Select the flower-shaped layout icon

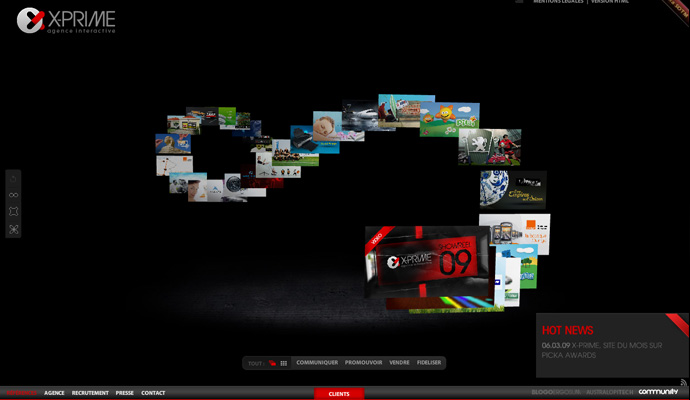13,229
